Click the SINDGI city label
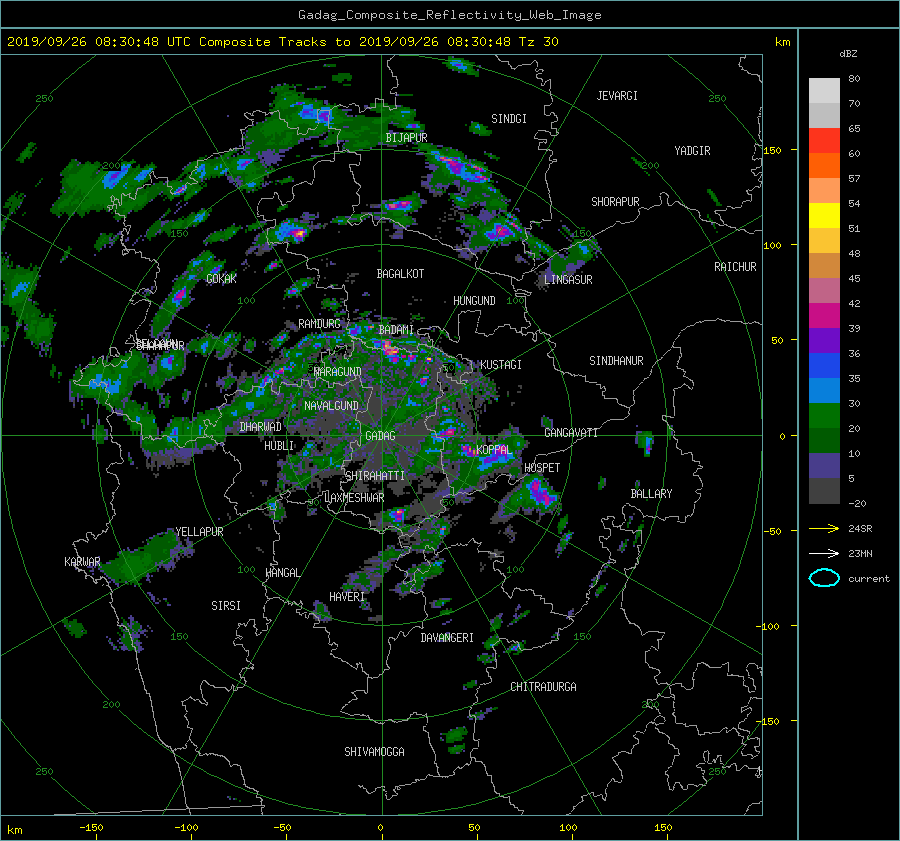 (x=509, y=119)
